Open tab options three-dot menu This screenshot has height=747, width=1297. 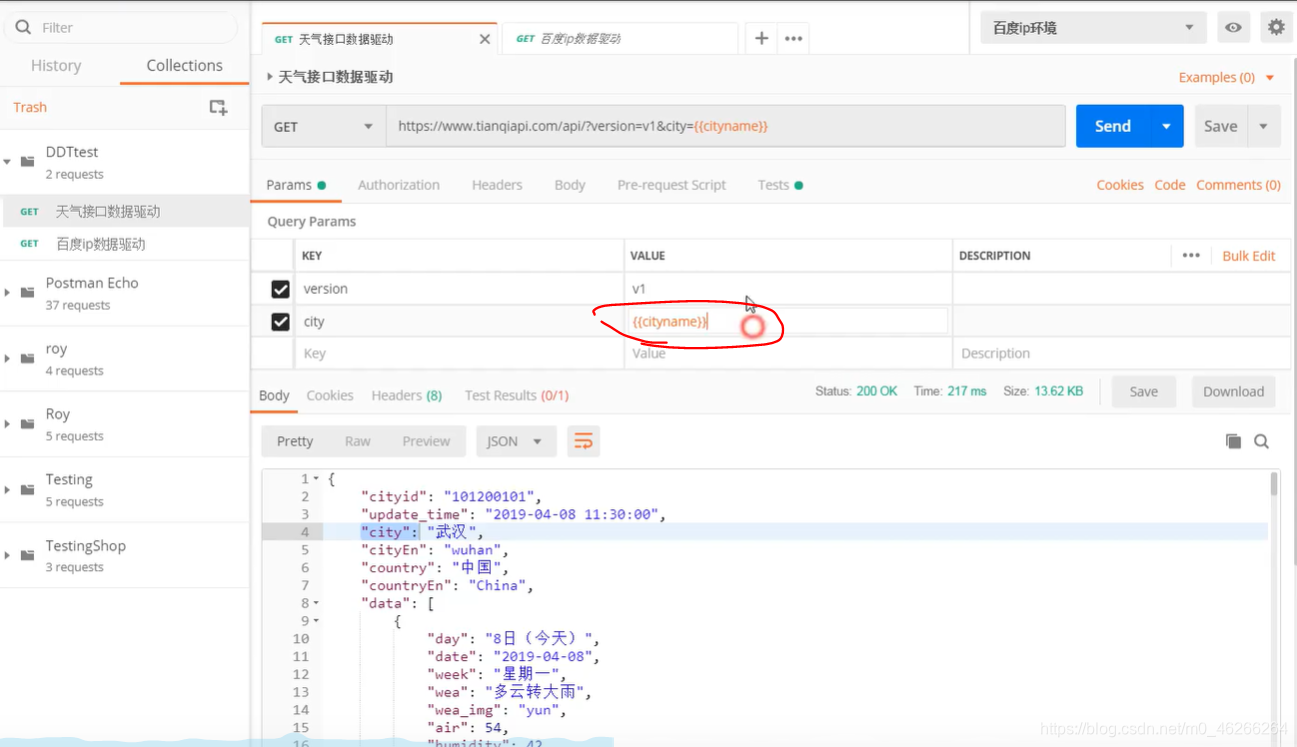click(x=794, y=38)
